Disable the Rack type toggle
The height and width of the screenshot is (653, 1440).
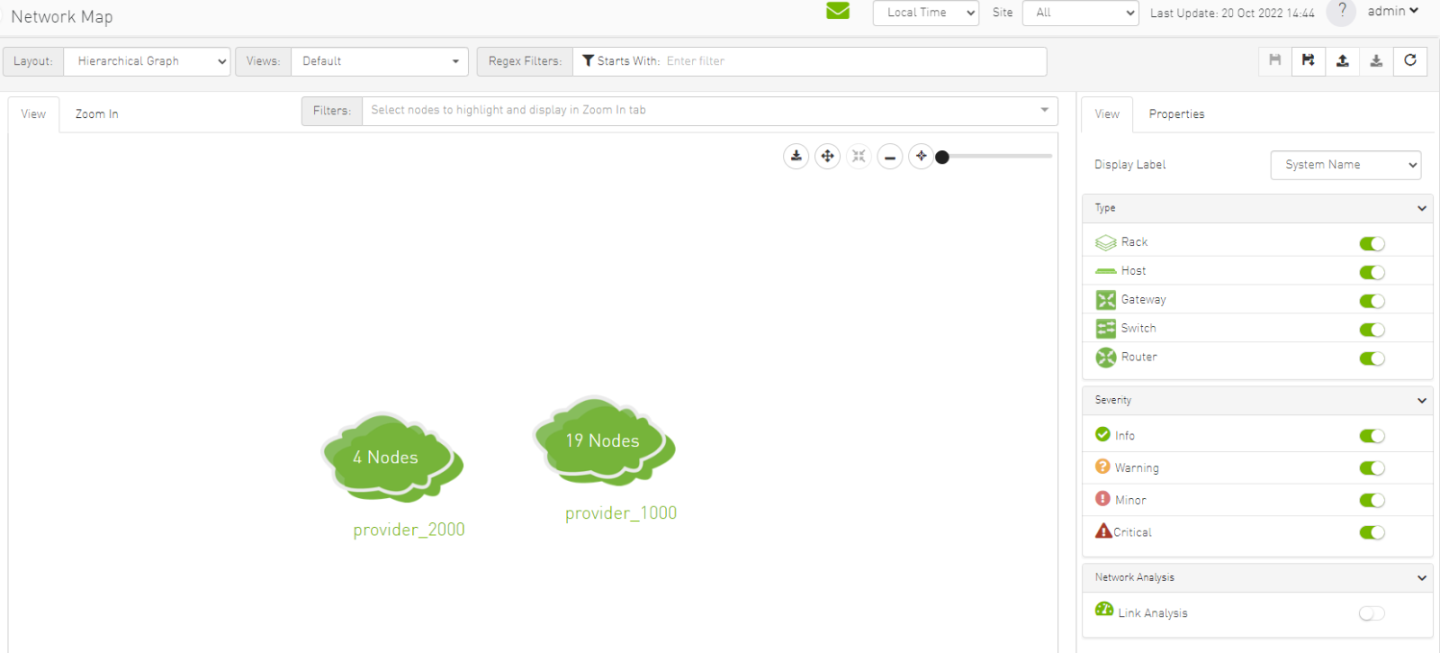(1372, 243)
